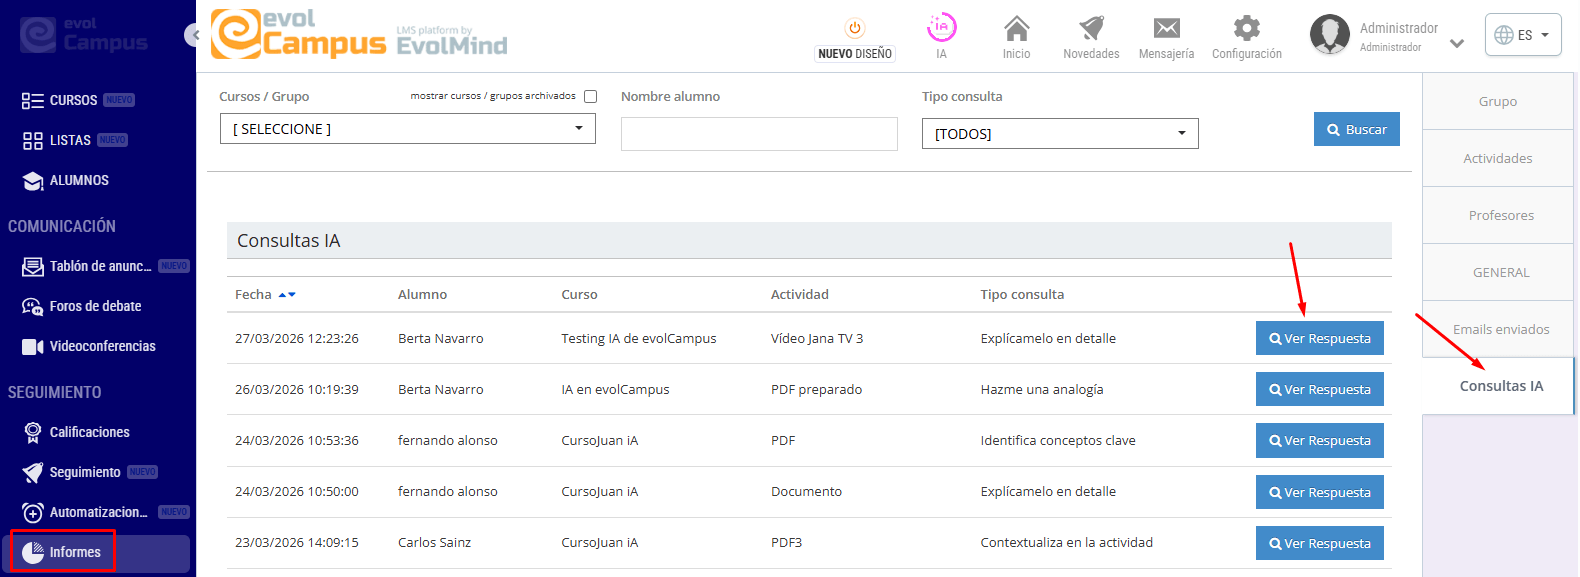
Task: Open Seguimiento rocket icon
Action: tap(33, 473)
